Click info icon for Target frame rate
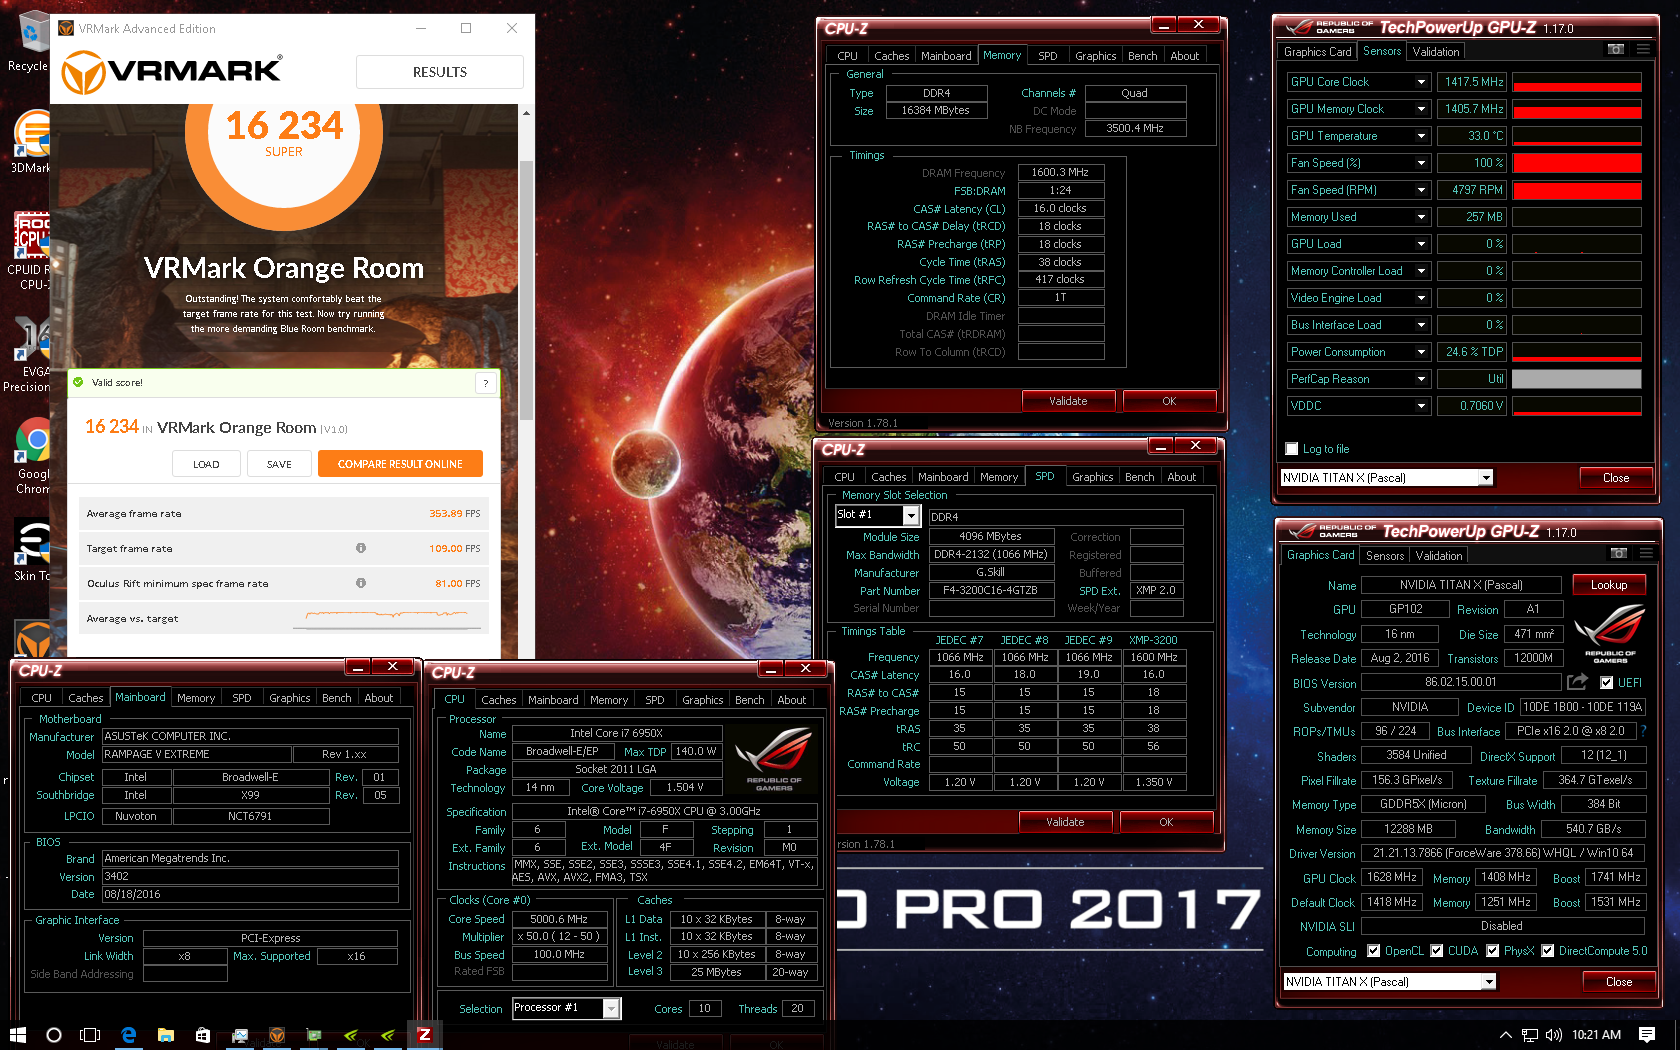The height and width of the screenshot is (1050, 1680). [361, 548]
